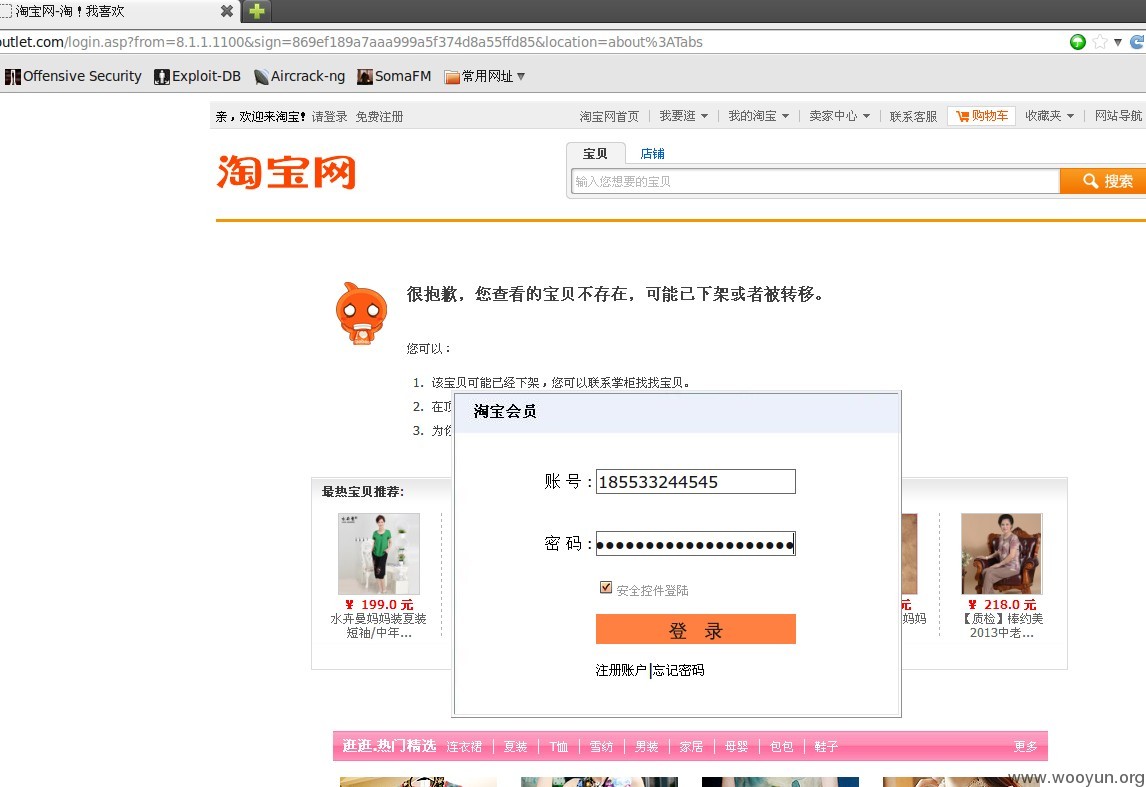Select 鞋子 category in pink bar
This screenshot has width=1146, height=787.
tap(826, 747)
